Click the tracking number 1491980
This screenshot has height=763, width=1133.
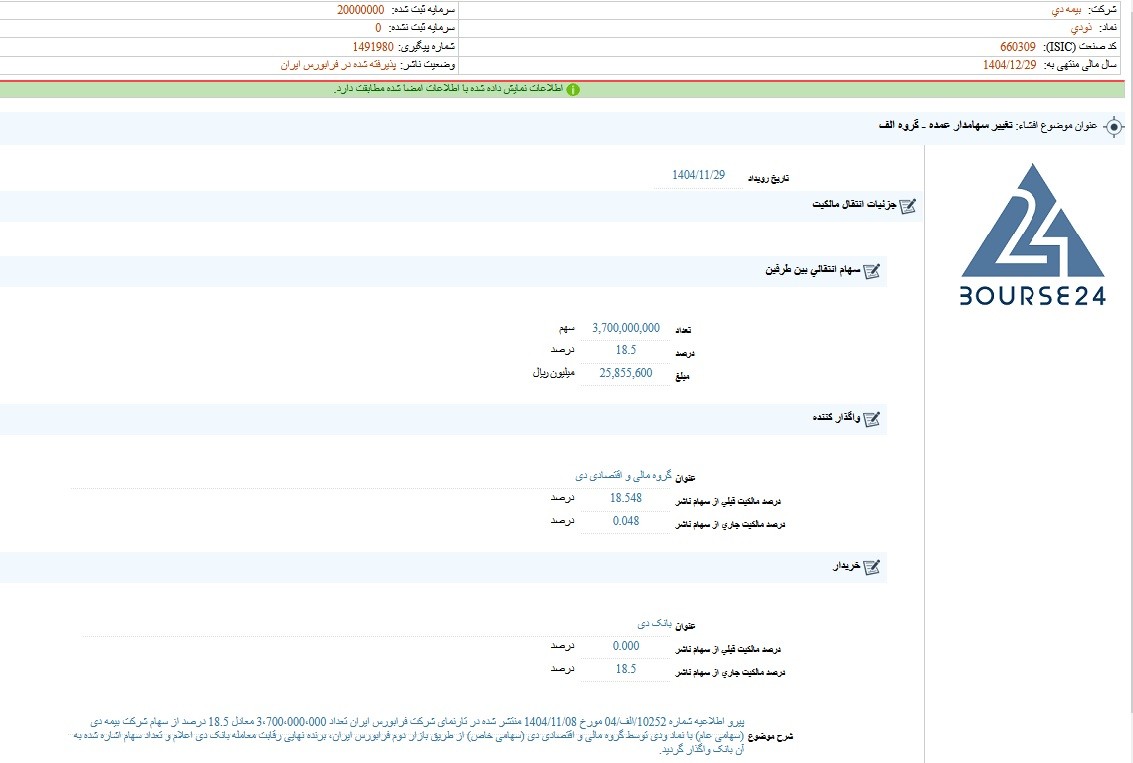pos(373,47)
